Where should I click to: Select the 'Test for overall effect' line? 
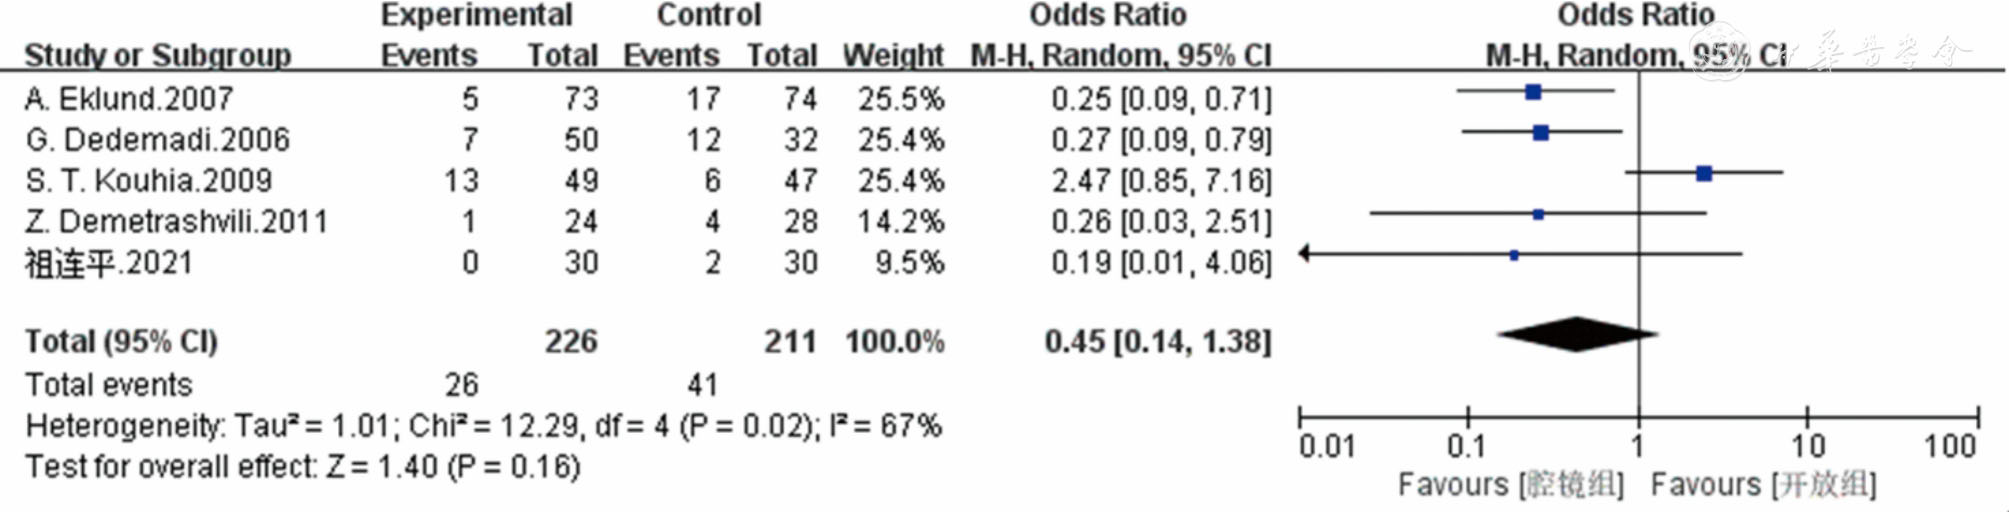[x=302, y=467]
